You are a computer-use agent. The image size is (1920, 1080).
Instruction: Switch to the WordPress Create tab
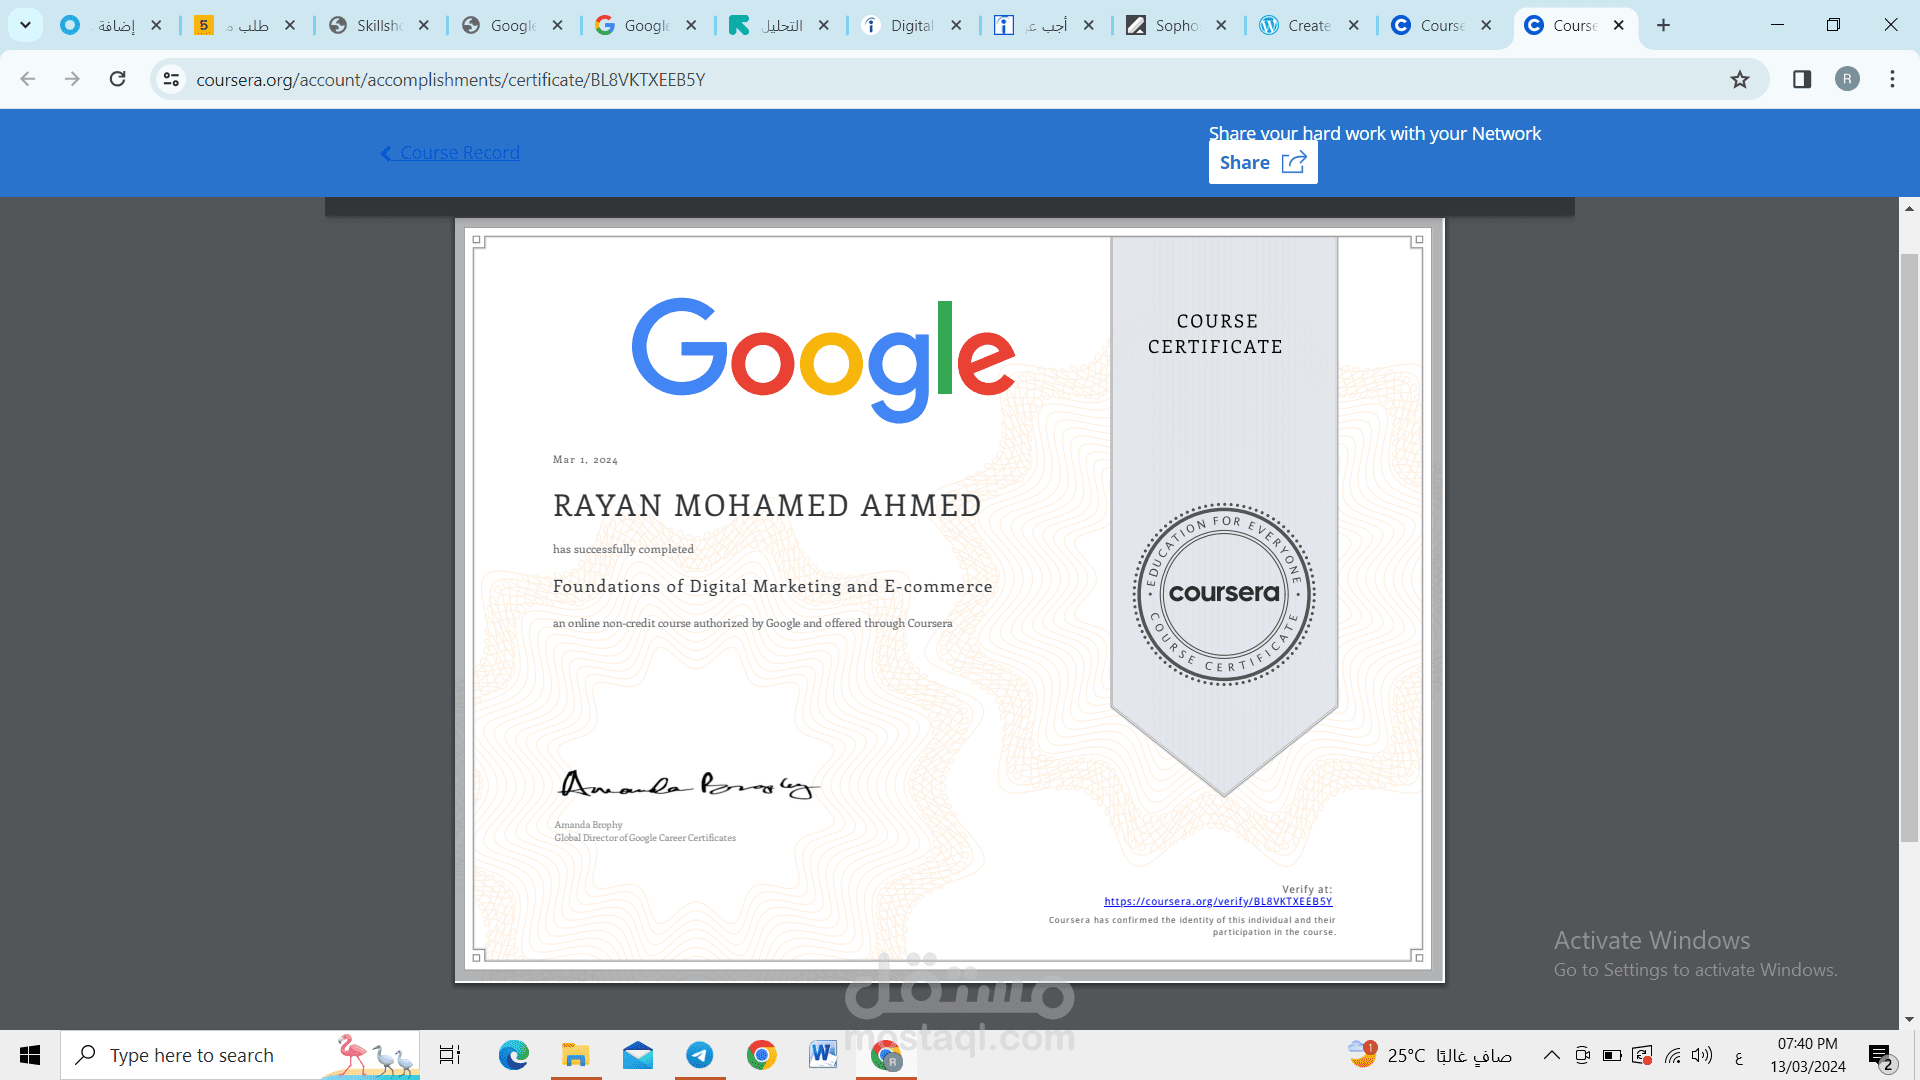pyautogui.click(x=1309, y=25)
